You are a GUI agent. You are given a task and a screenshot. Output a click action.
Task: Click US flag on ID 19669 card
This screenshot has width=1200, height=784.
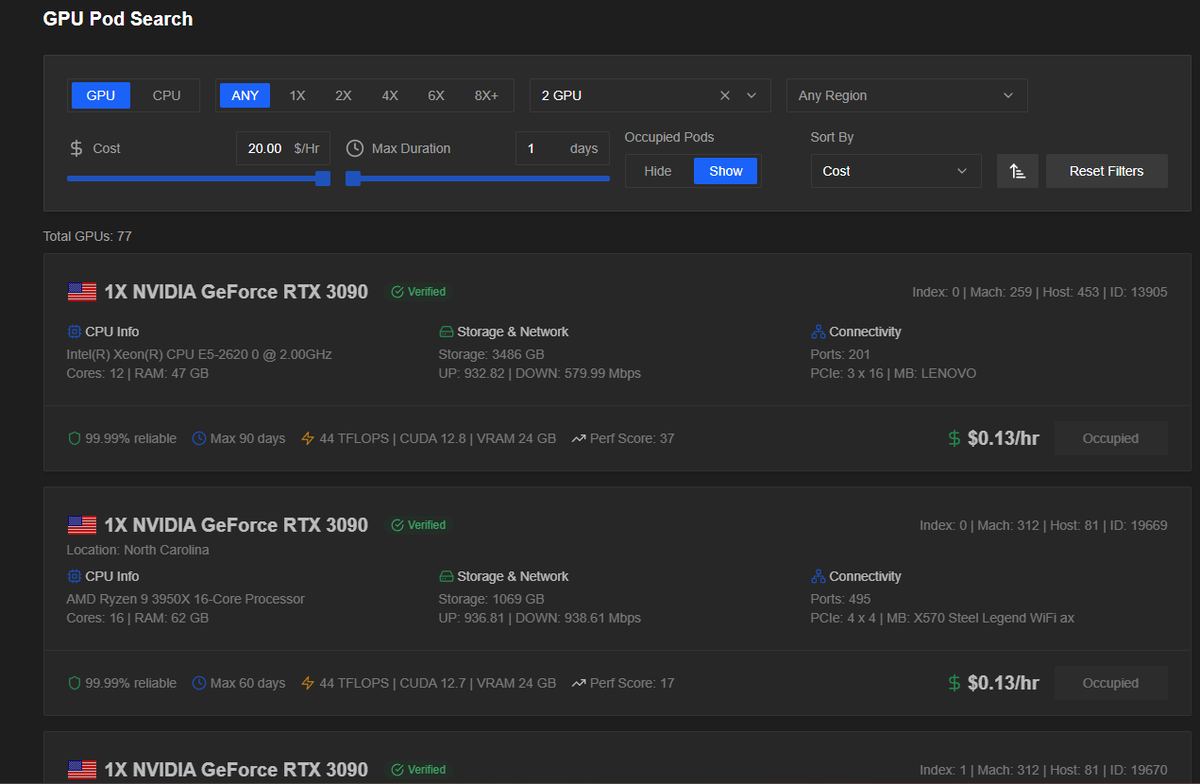[82, 525]
